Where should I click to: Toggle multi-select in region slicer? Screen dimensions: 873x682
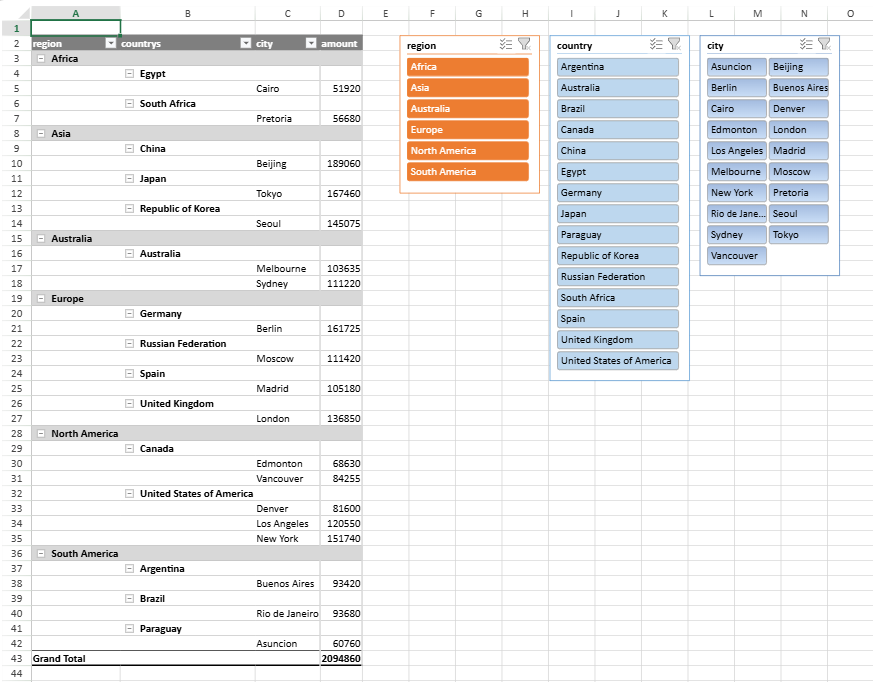pos(506,44)
